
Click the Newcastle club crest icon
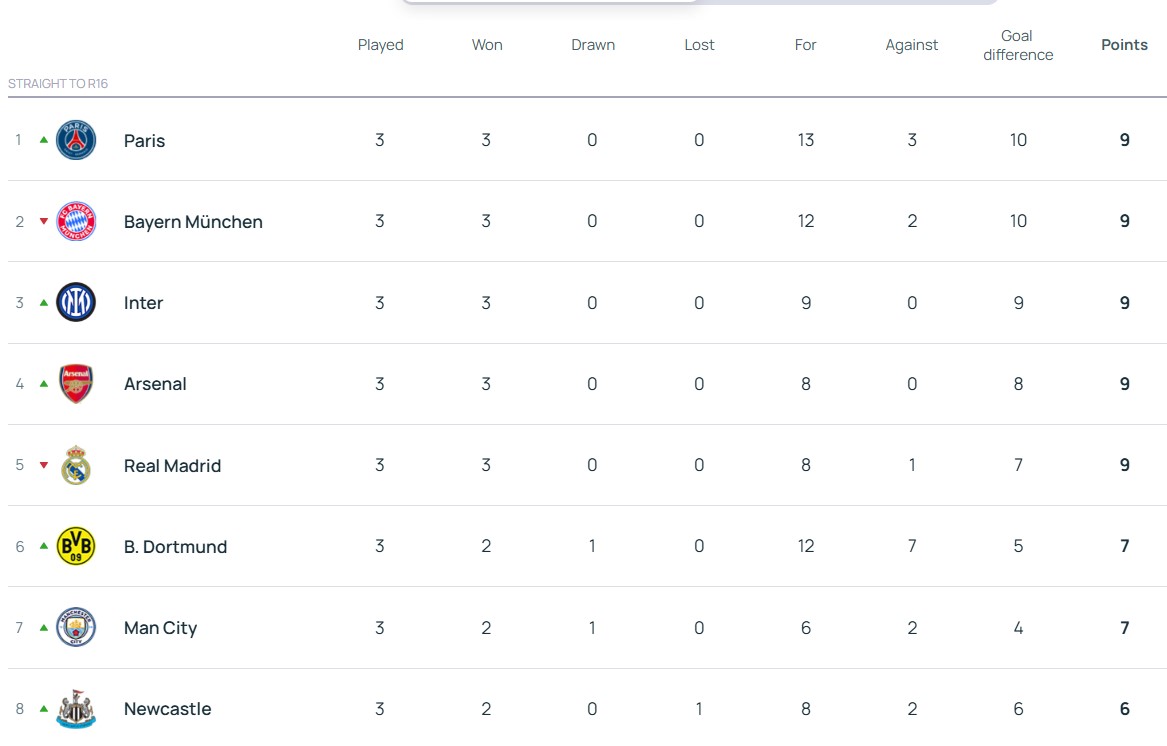coord(76,709)
